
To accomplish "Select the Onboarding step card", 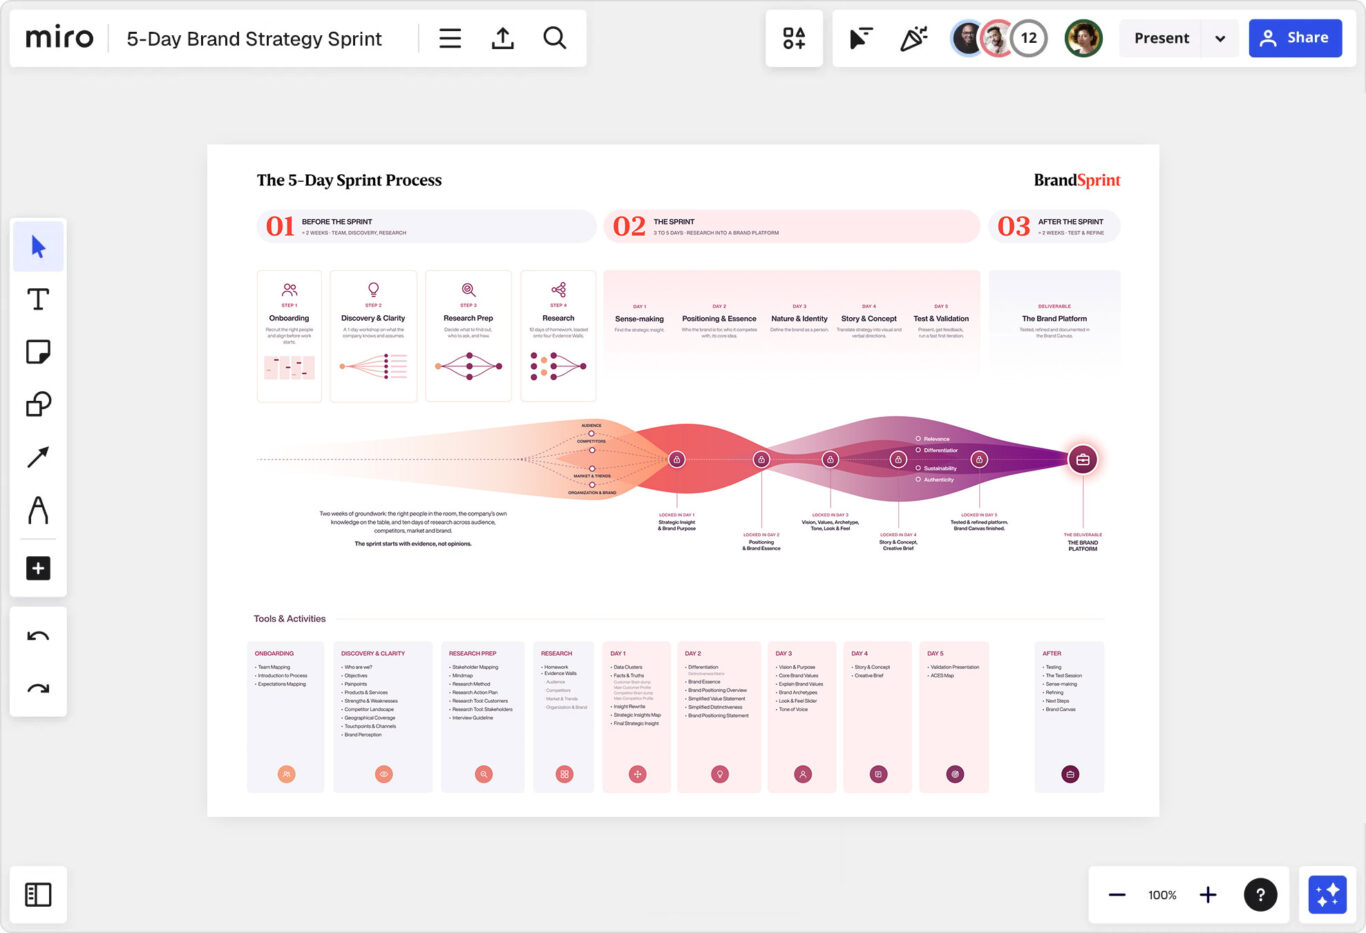I will tap(289, 336).
